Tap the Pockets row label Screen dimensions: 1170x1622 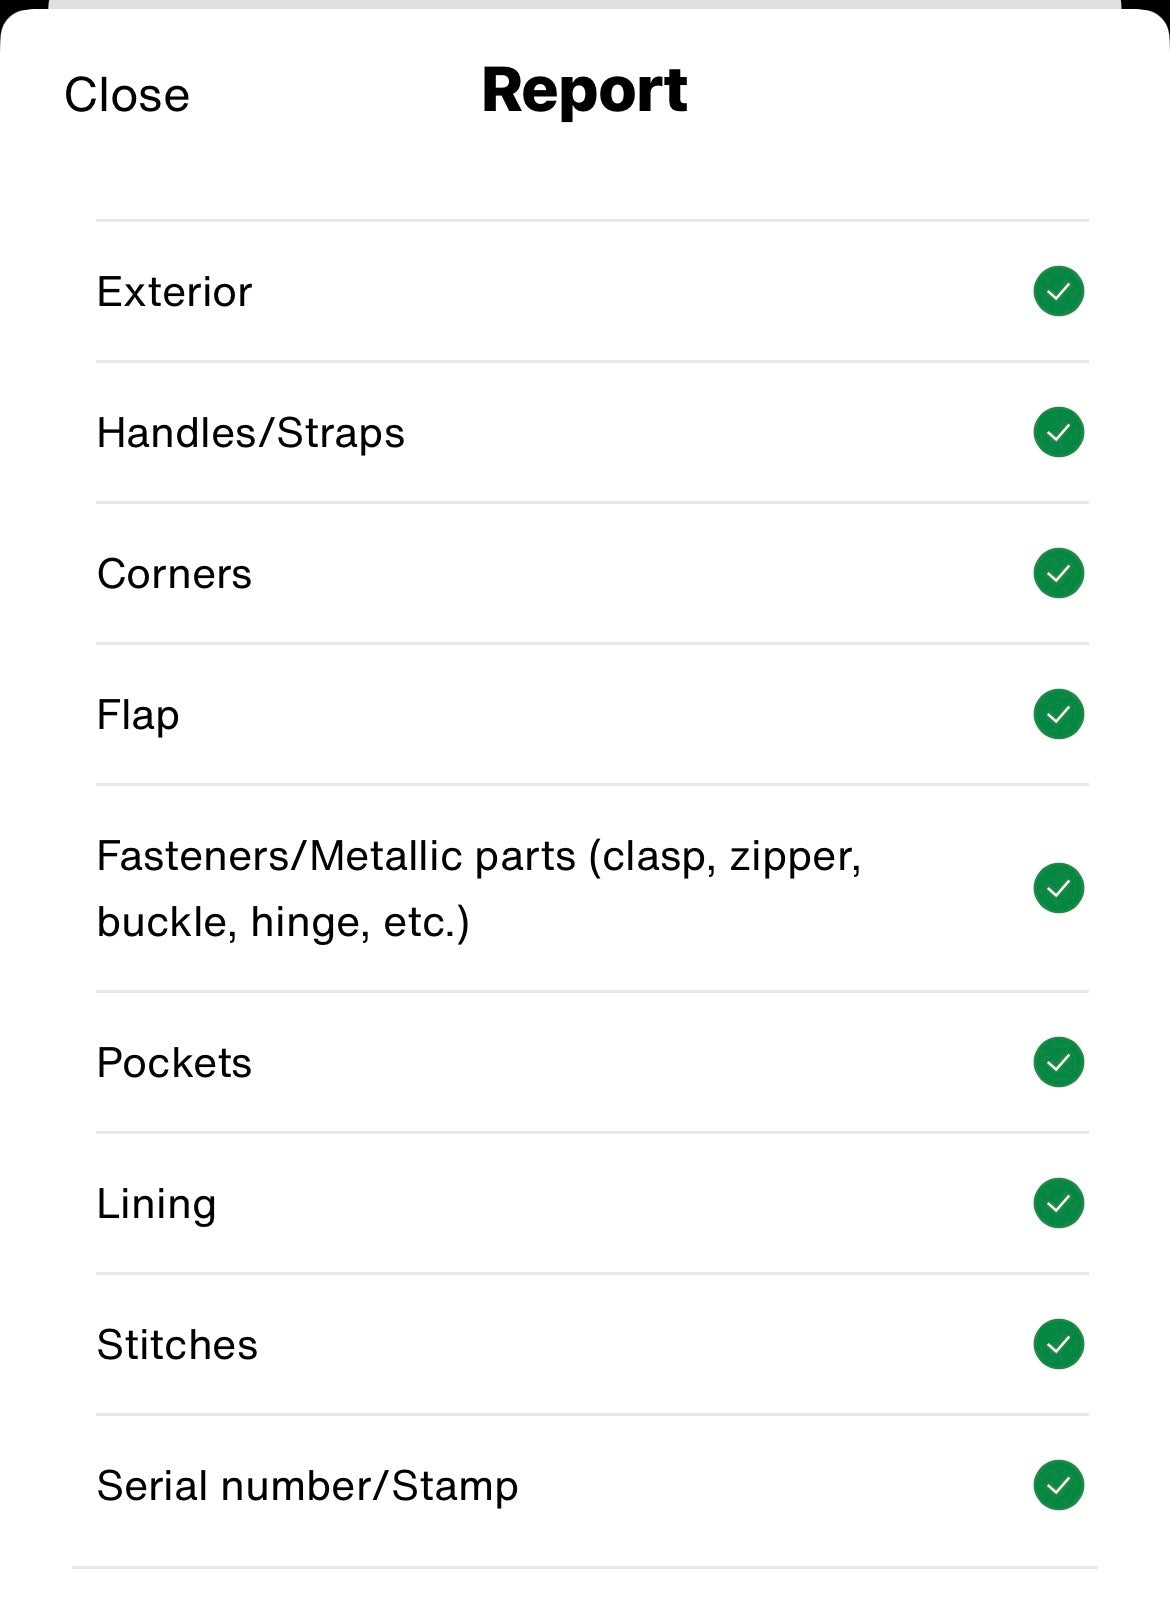175,1063
